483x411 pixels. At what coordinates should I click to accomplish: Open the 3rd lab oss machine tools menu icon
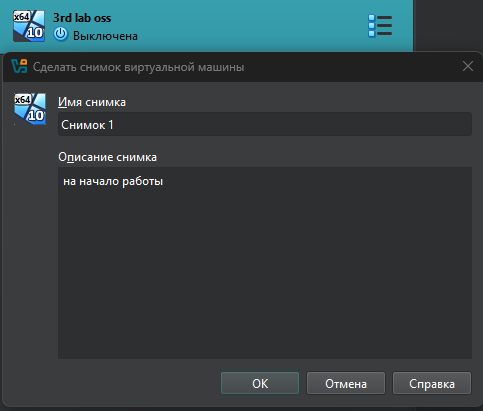point(380,26)
